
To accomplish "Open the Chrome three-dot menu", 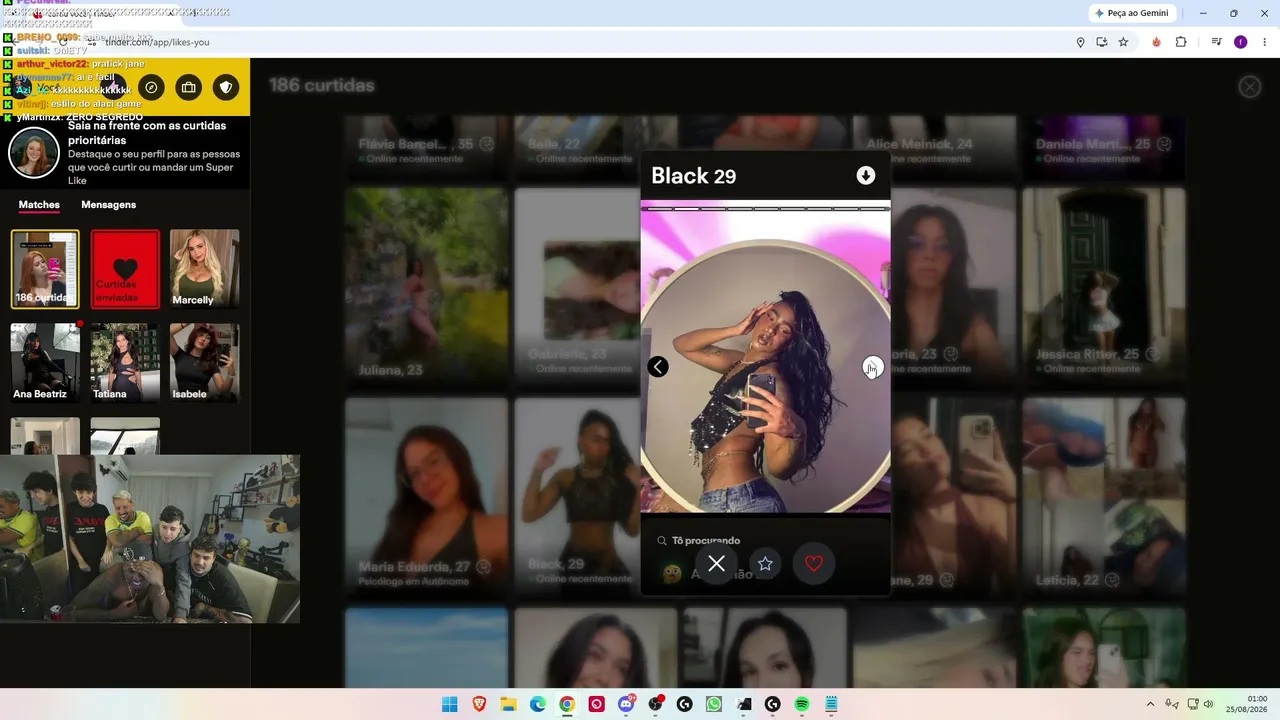I will click(1265, 42).
